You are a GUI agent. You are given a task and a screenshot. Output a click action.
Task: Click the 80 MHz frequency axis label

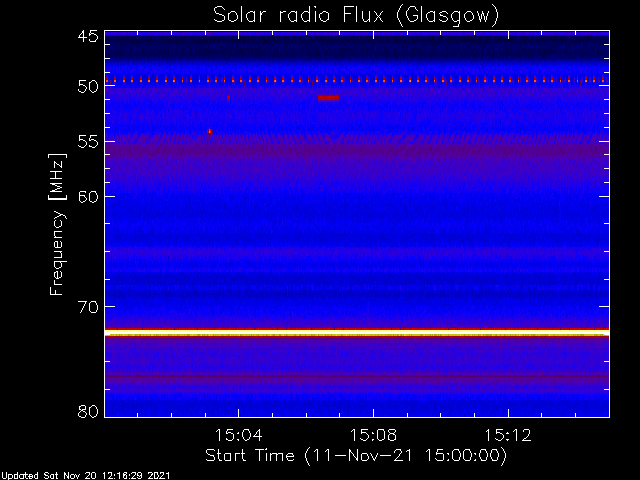(x=88, y=411)
